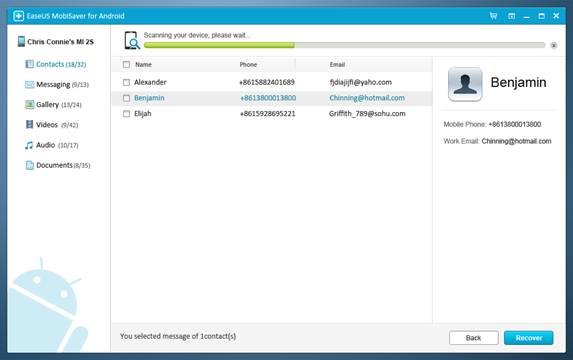Minimize the MobiSaver window
Screen dimensions: 573x360
coord(527,17)
